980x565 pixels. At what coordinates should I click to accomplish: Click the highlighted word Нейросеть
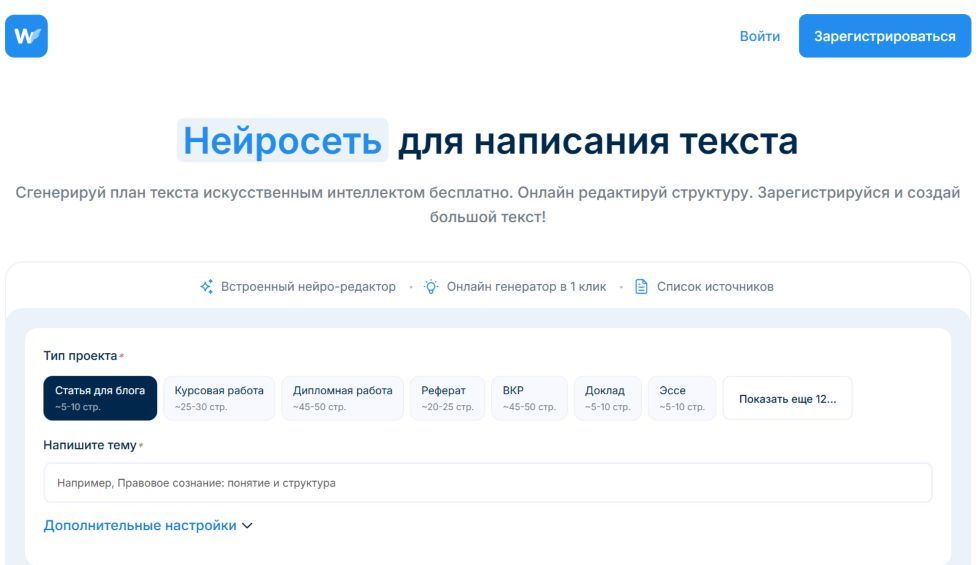(282, 140)
